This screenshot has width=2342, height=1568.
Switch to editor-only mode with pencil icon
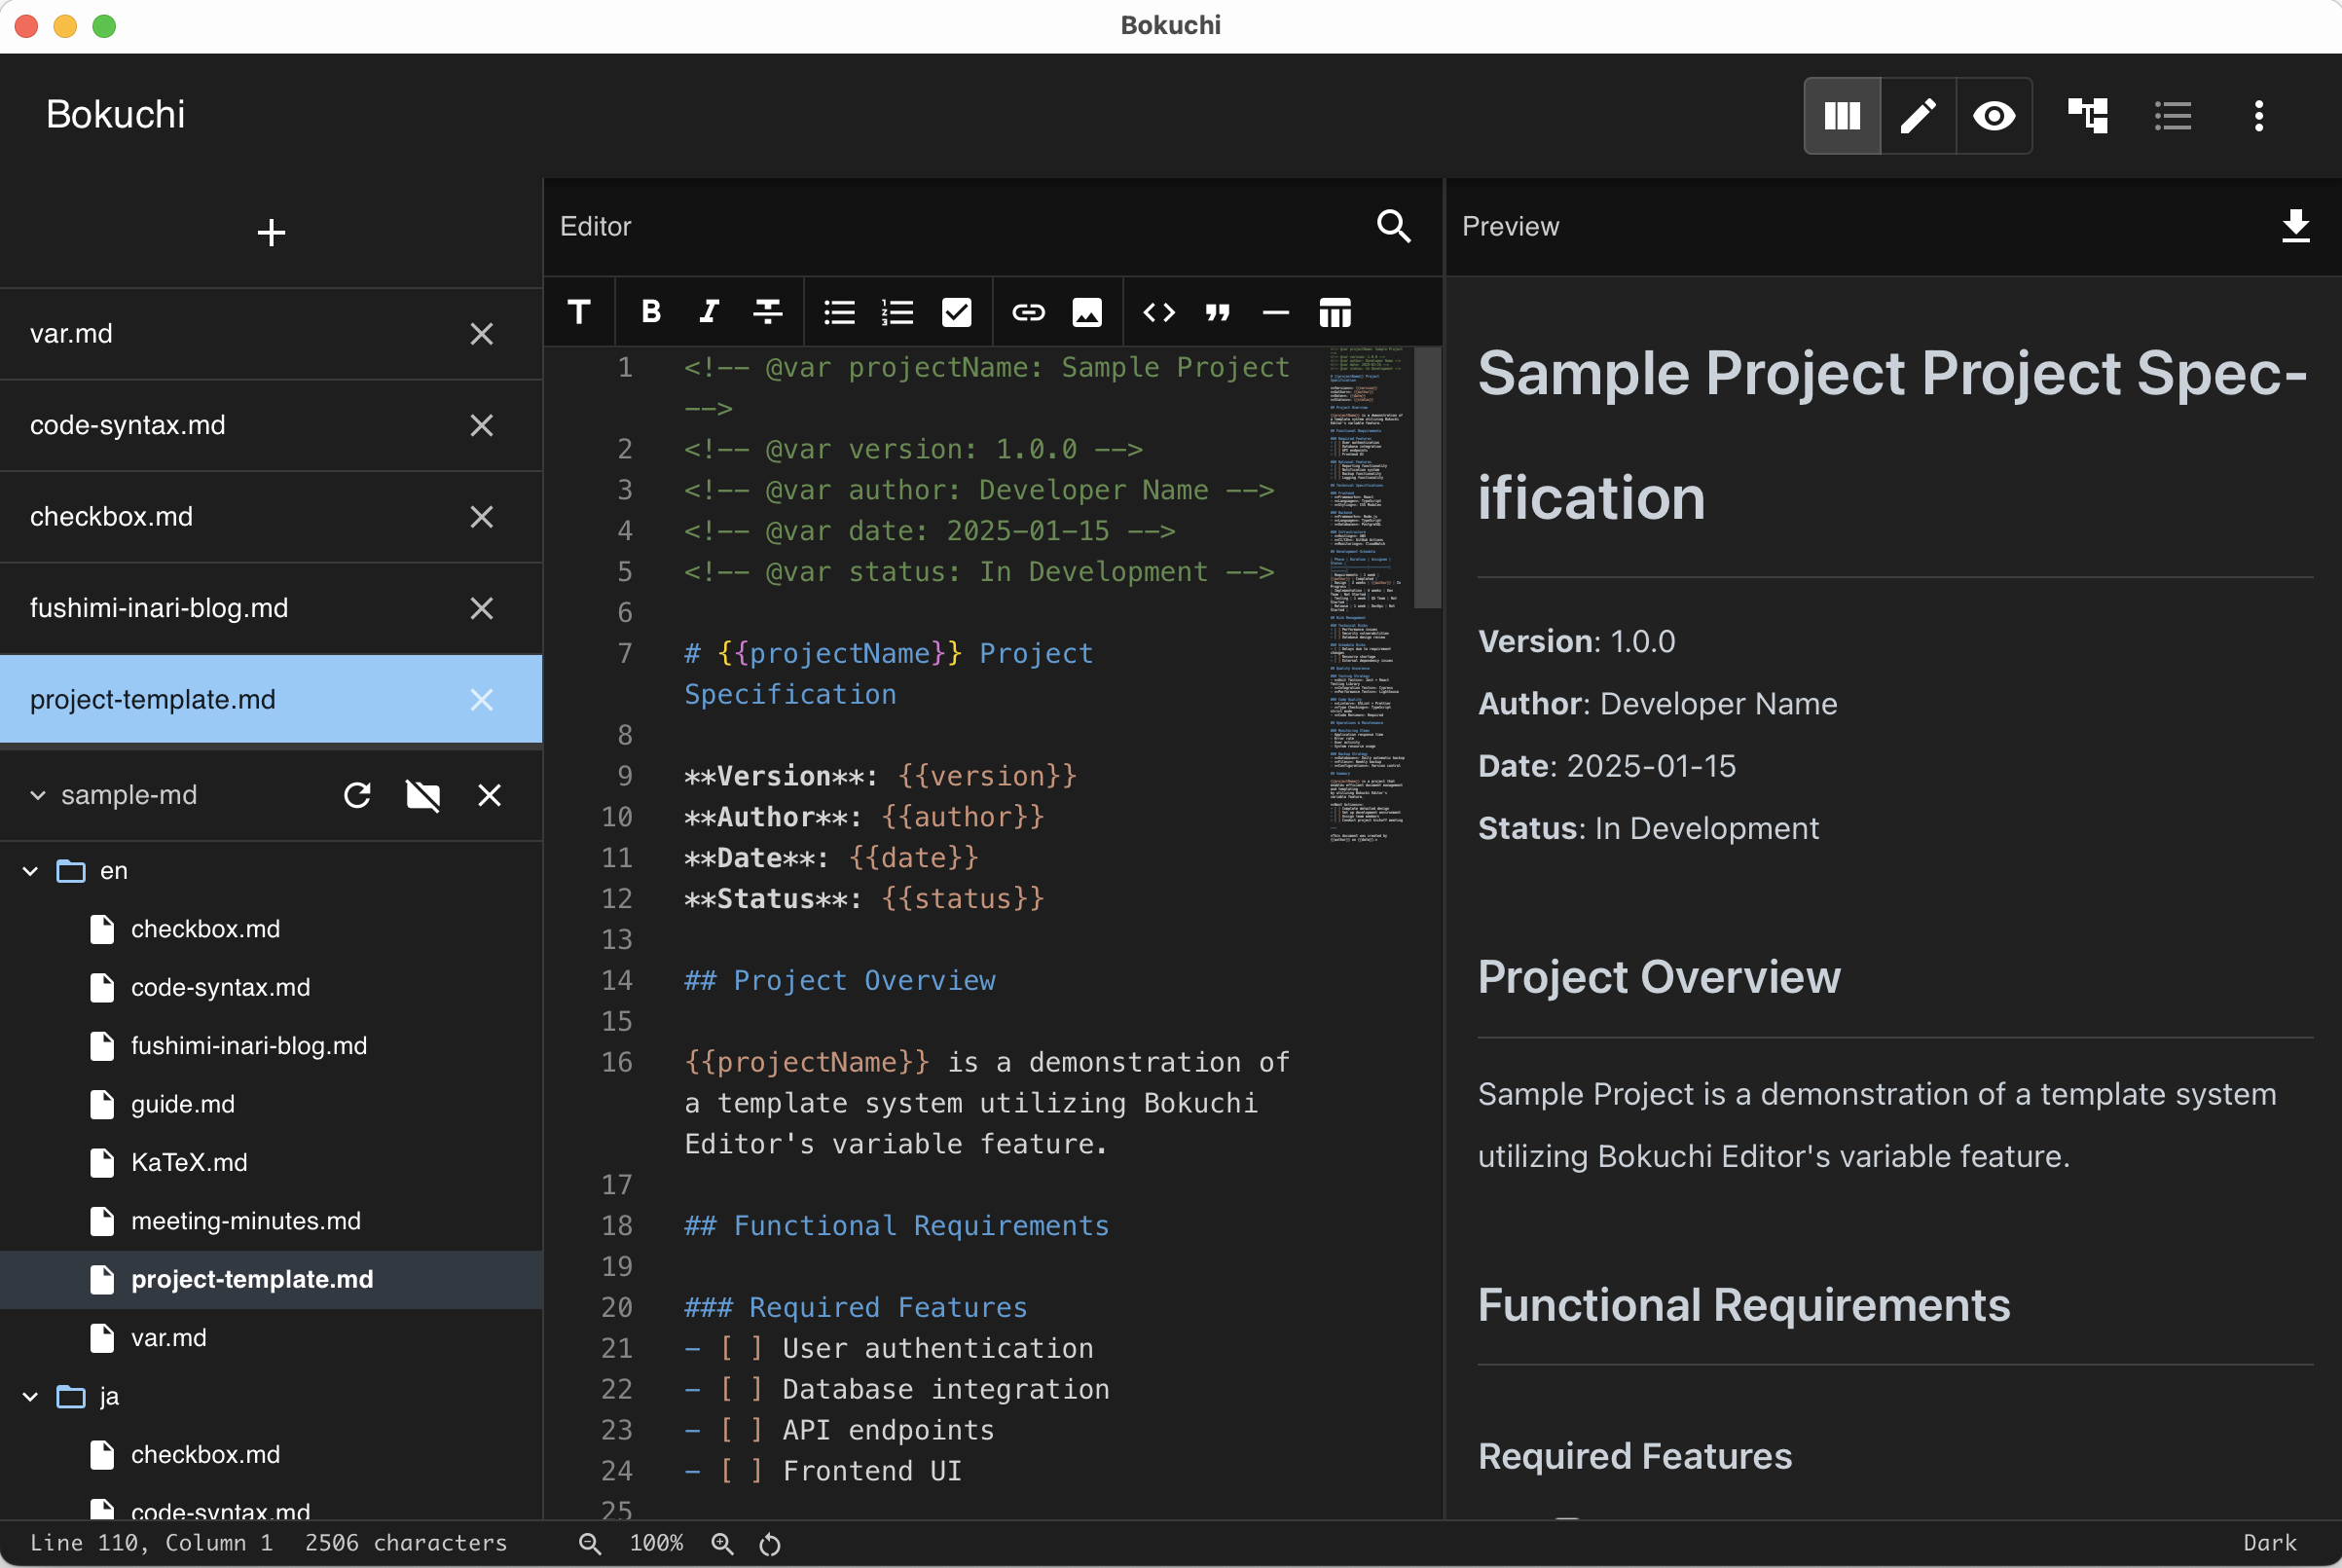(1917, 116)
